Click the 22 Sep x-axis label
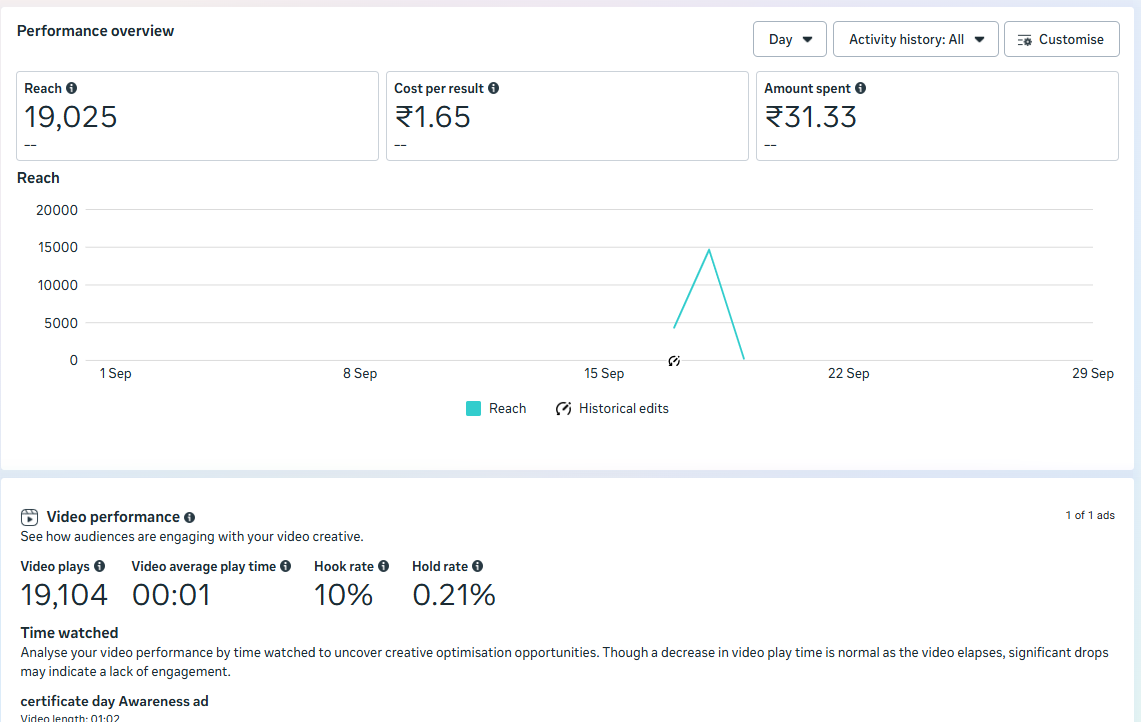The width and height of the screenshot is (1141, 722). pyautogui.click(x=848, y=373)
